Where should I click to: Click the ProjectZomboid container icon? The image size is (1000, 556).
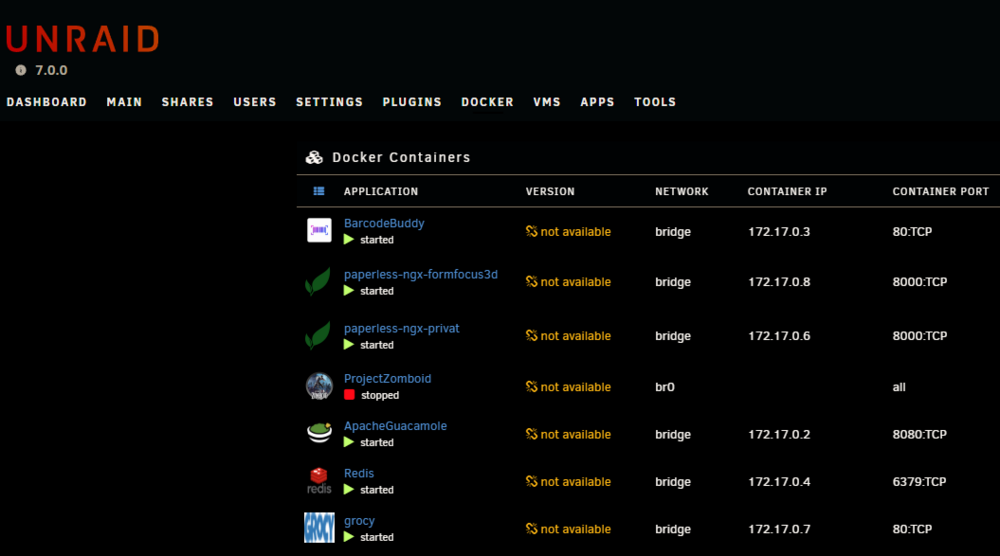(x=319, y=386)
